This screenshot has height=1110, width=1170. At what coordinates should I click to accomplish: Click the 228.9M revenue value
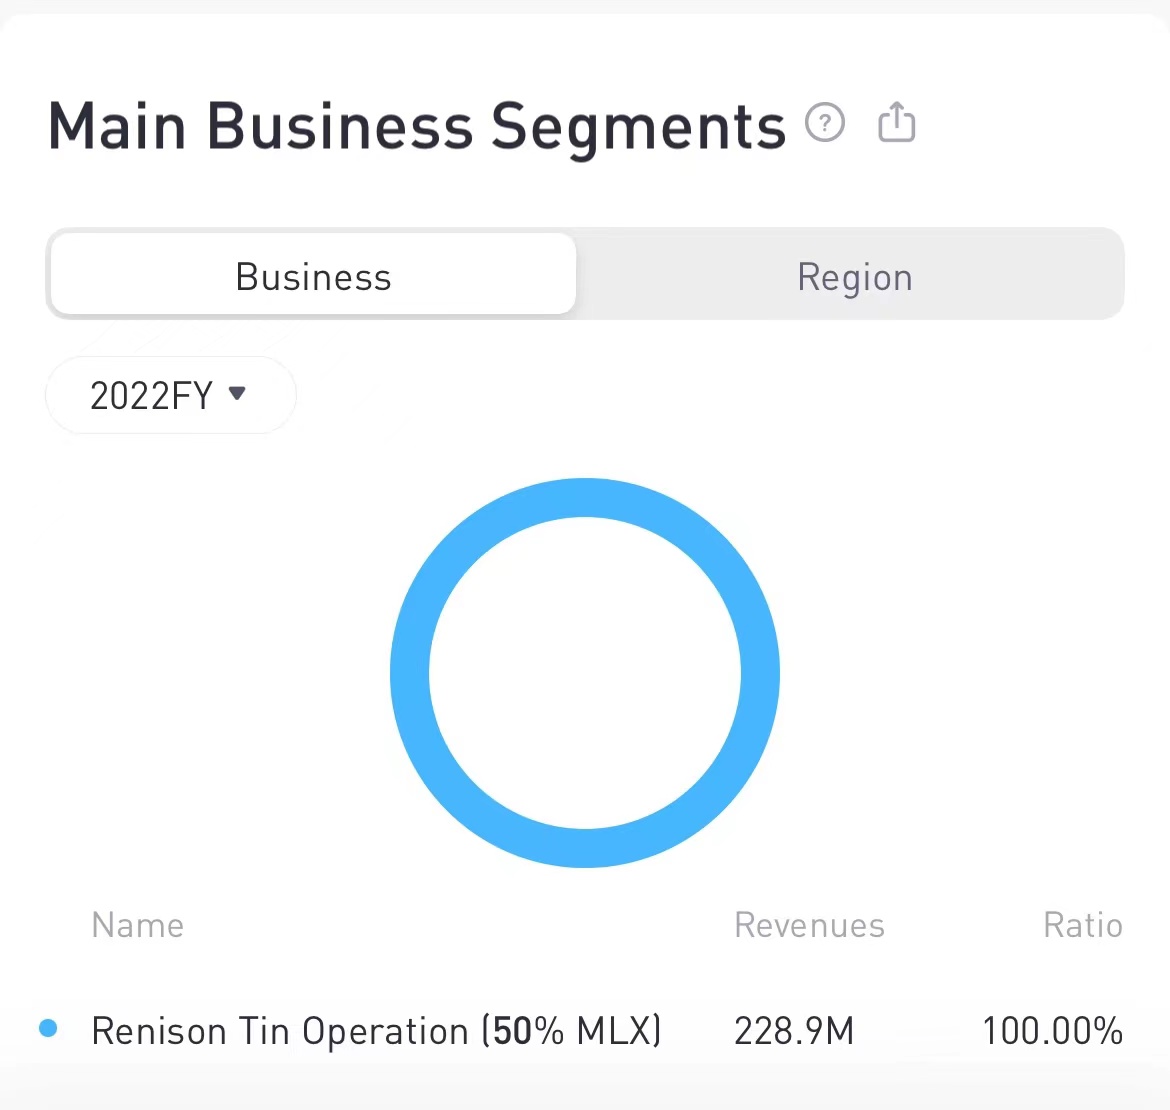[794, 1031]
